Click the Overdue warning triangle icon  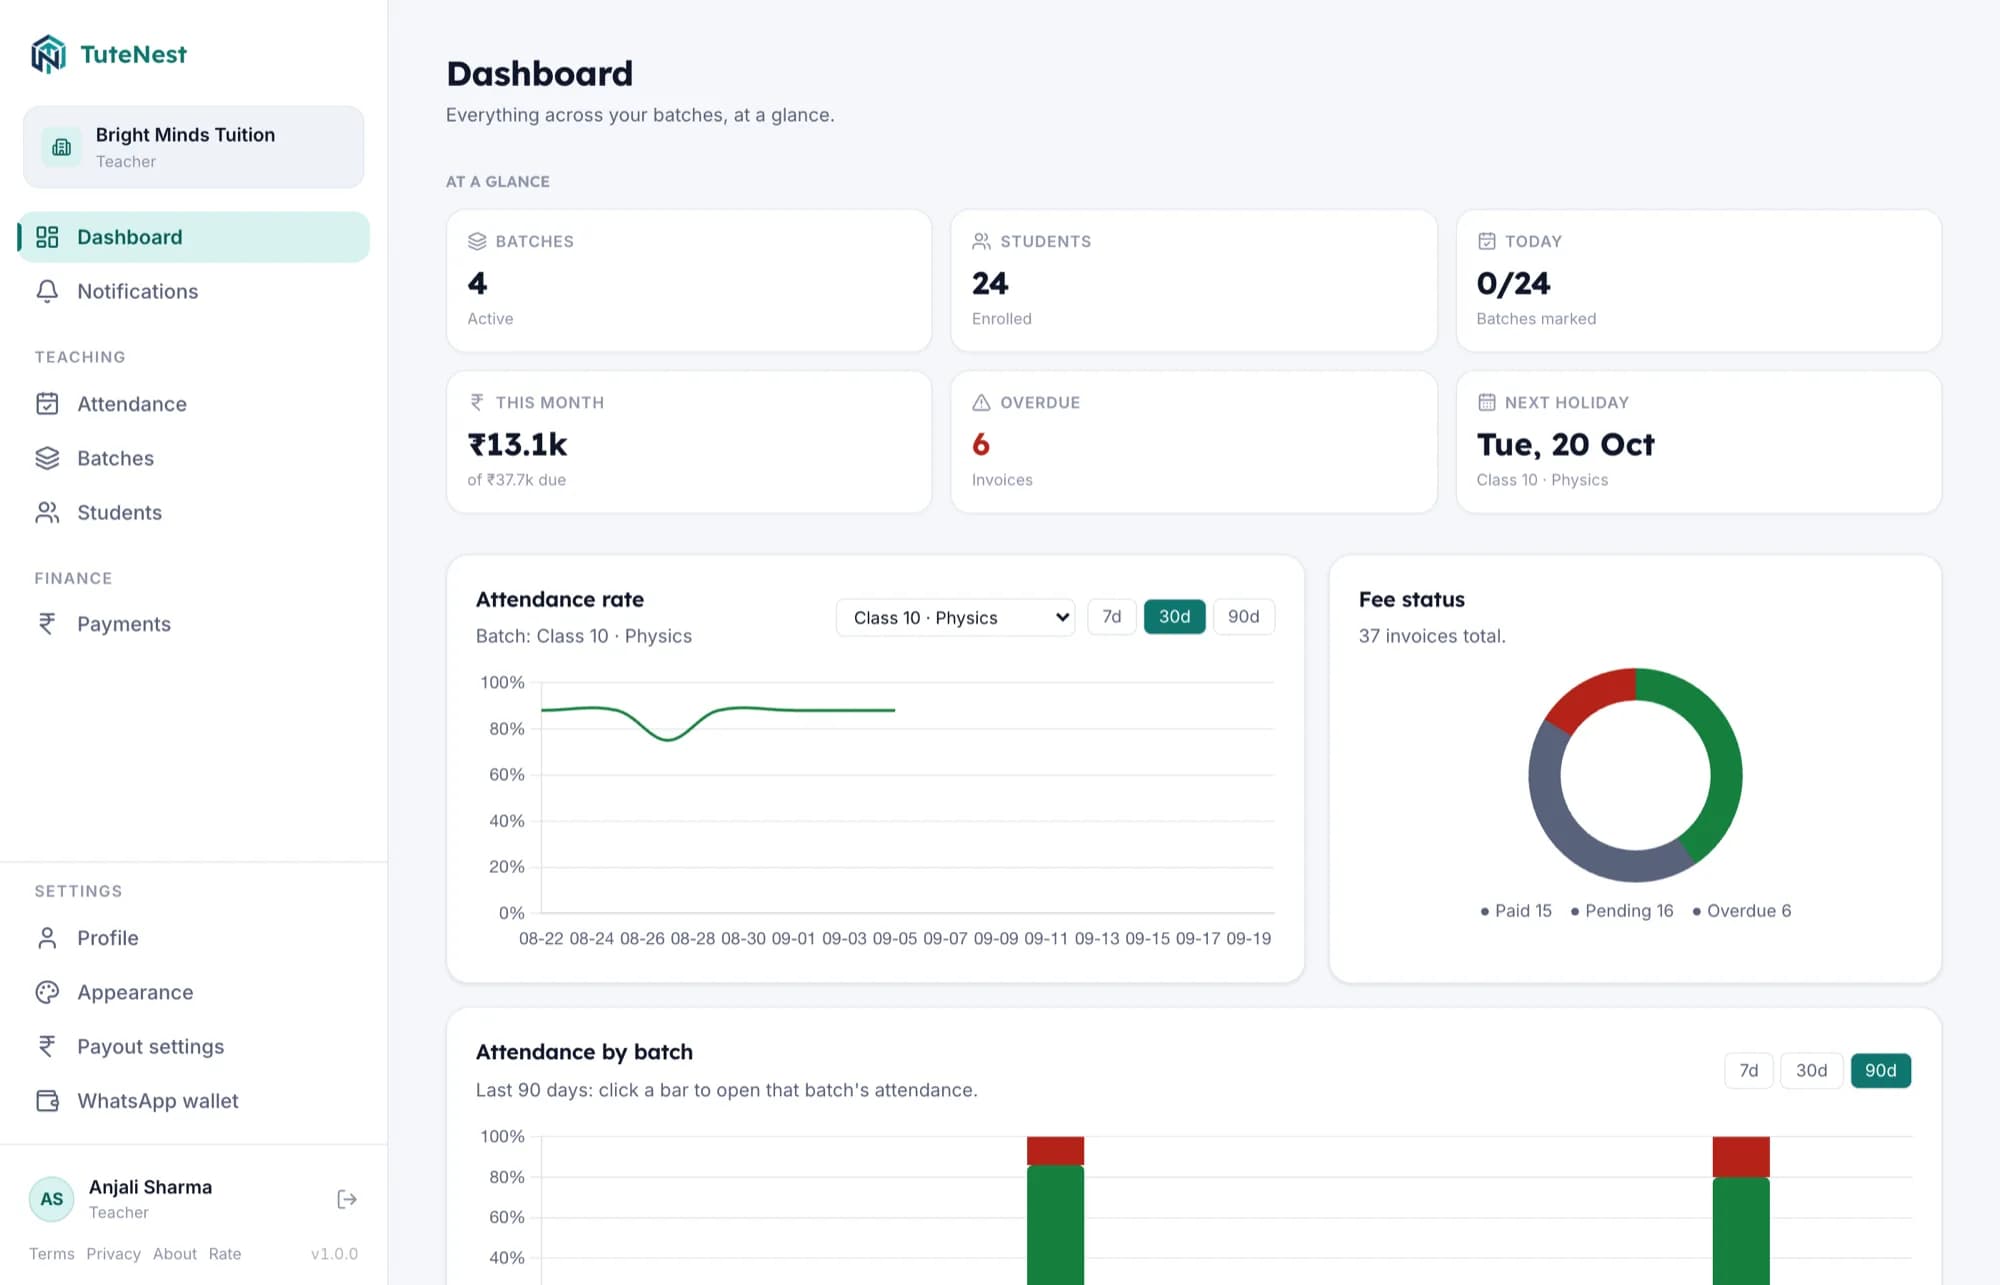click(x=981, y=402)
